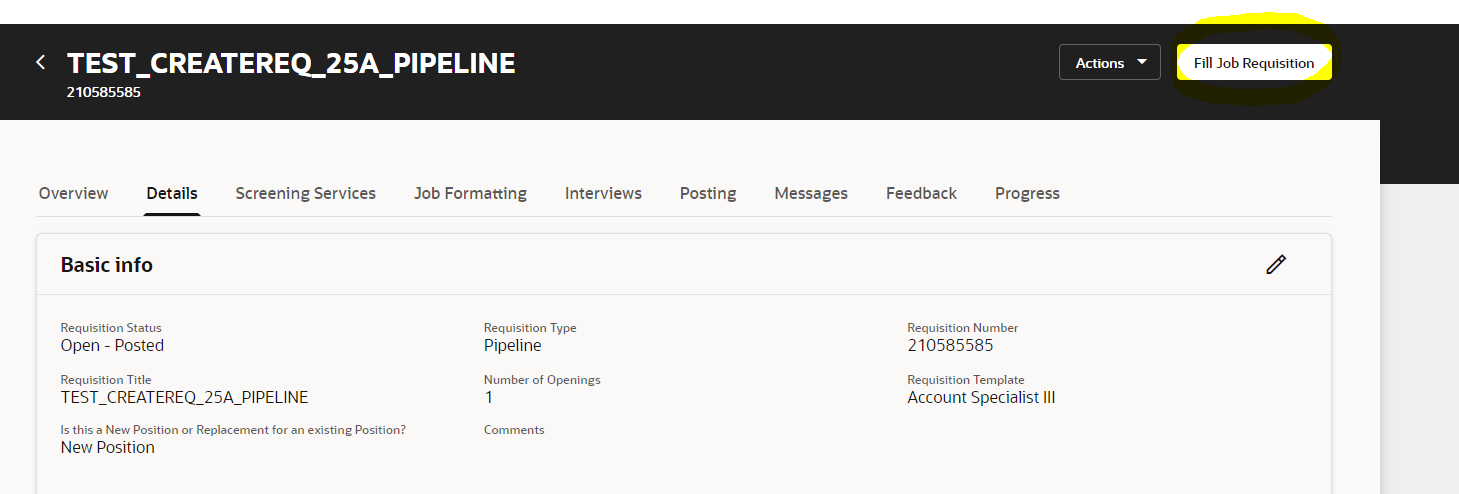
Task: Click the Requisition Template label
Action: tap(966, 380)
